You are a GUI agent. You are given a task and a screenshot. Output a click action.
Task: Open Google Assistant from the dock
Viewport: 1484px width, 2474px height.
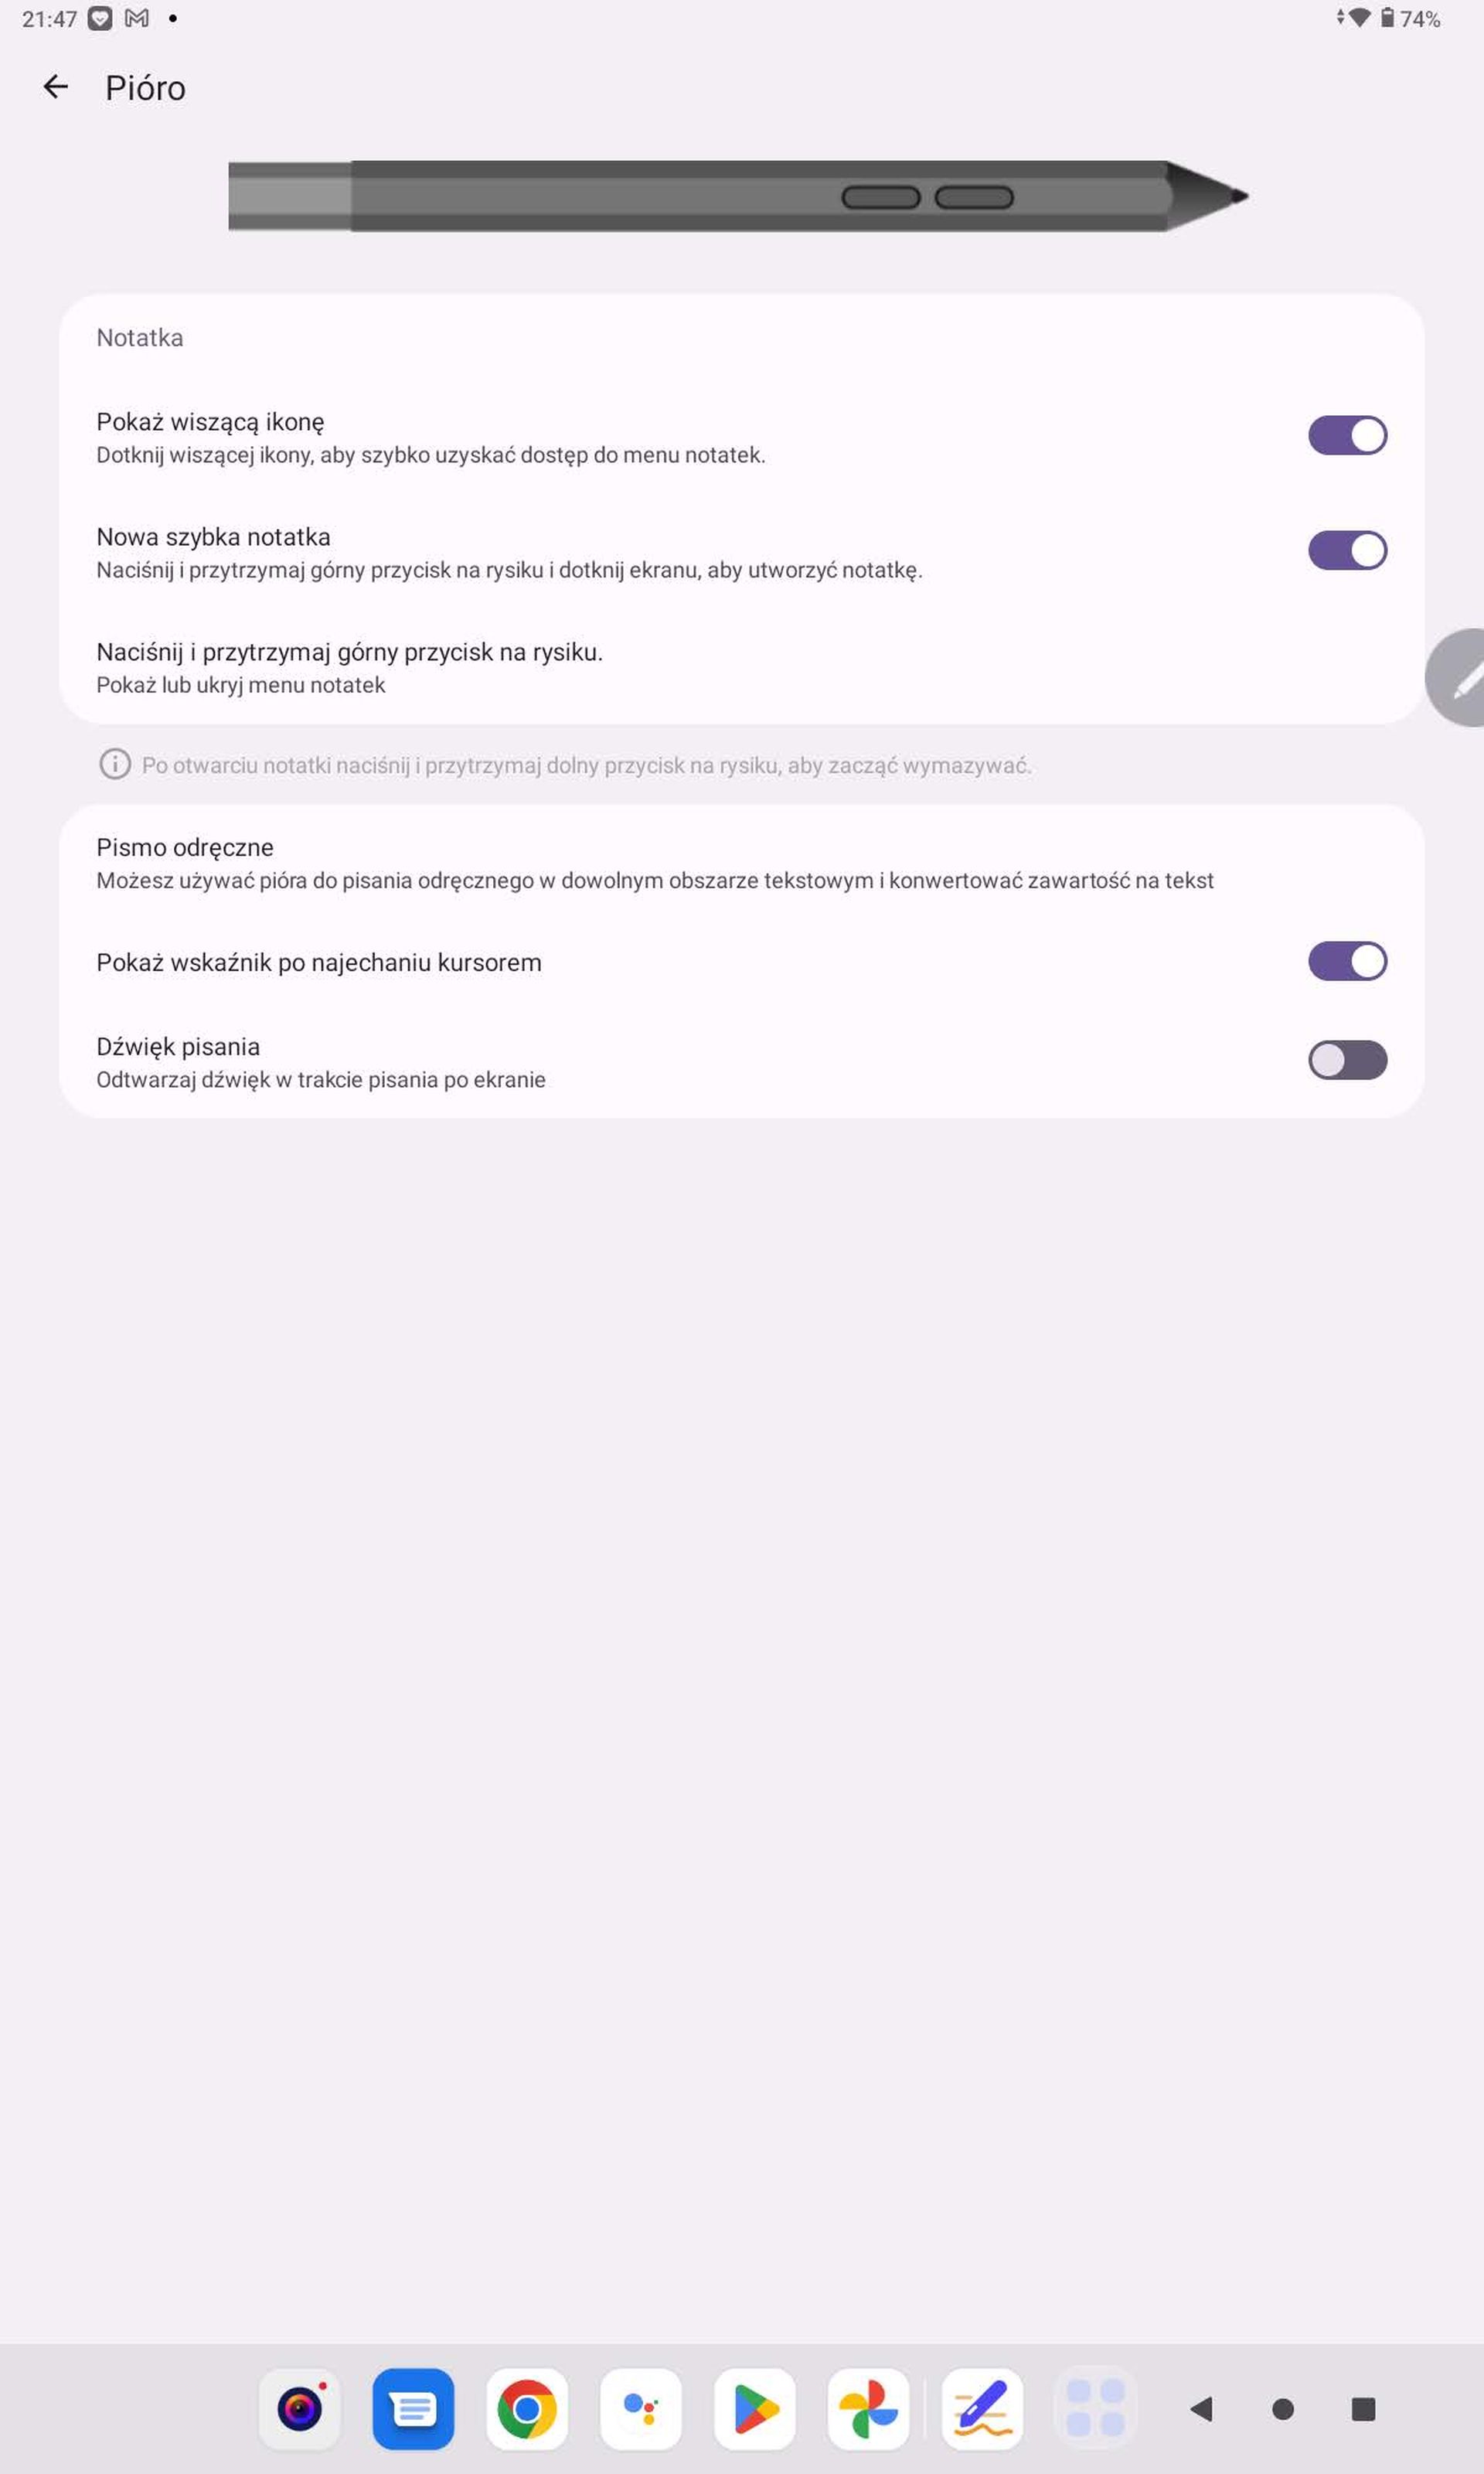[641, 2408]
